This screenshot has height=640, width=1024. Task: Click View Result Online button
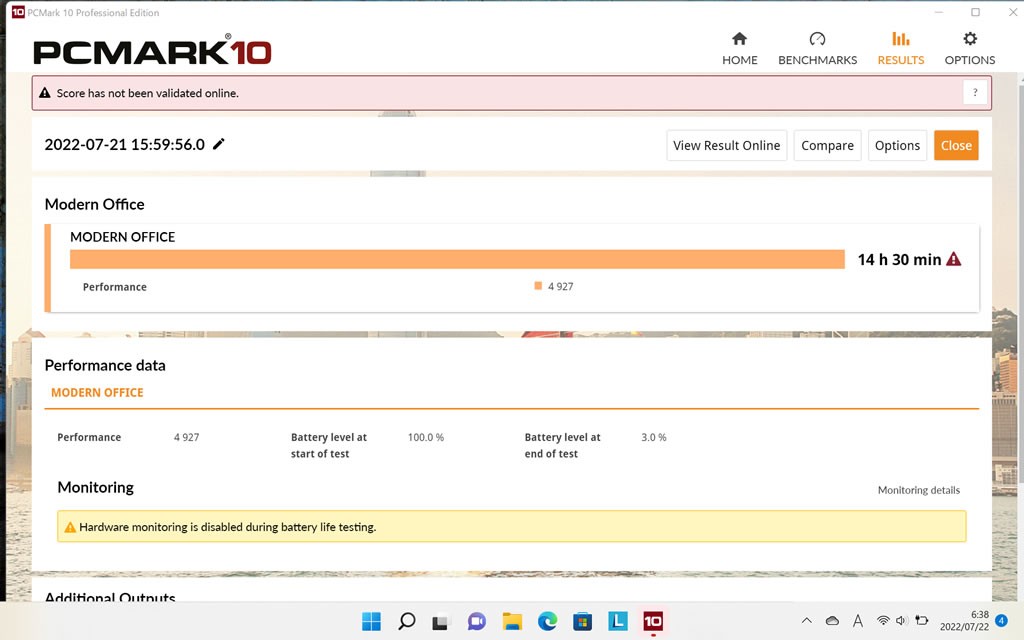(726, 145)
